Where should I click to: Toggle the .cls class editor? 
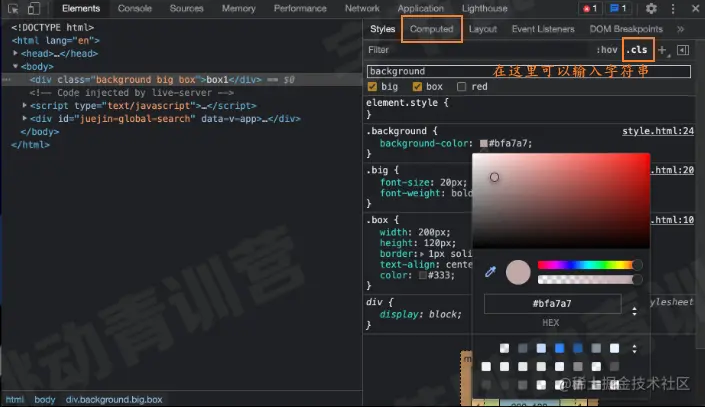[x=638, y=50]
